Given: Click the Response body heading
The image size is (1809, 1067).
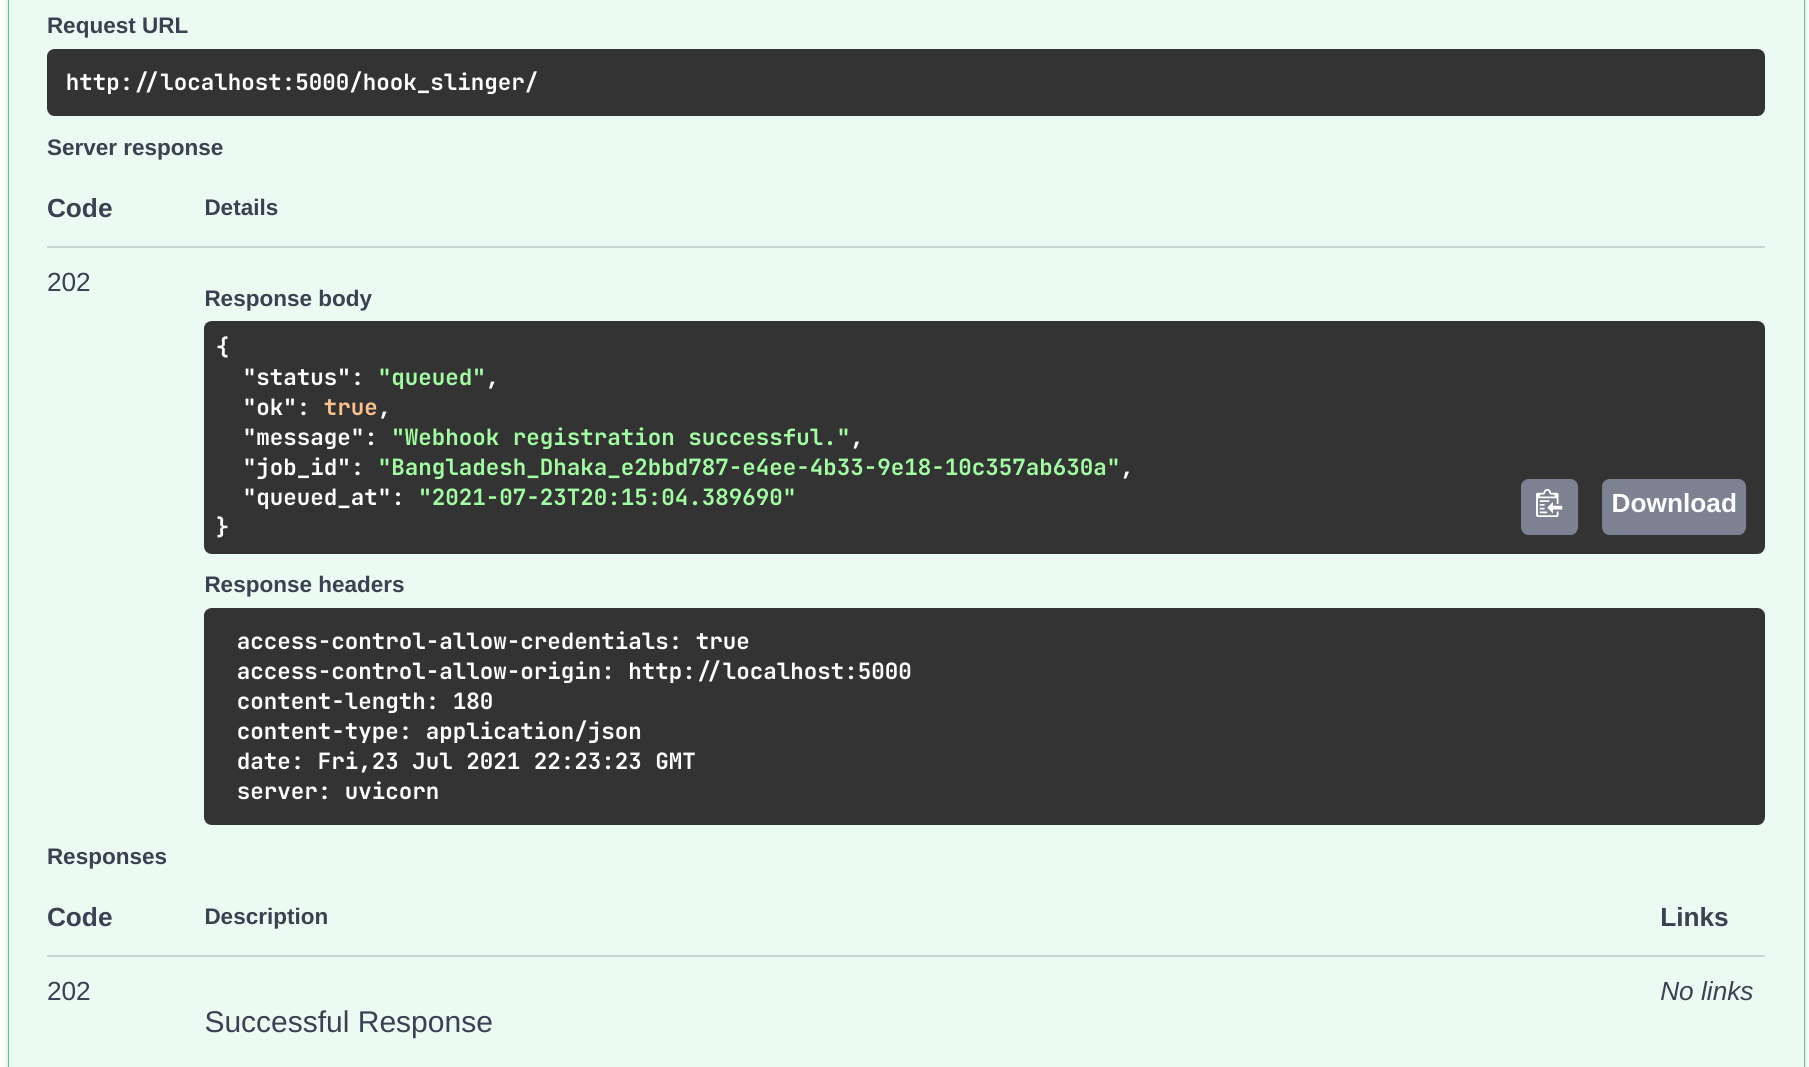Looking at the screenshot, I should 288,298.
